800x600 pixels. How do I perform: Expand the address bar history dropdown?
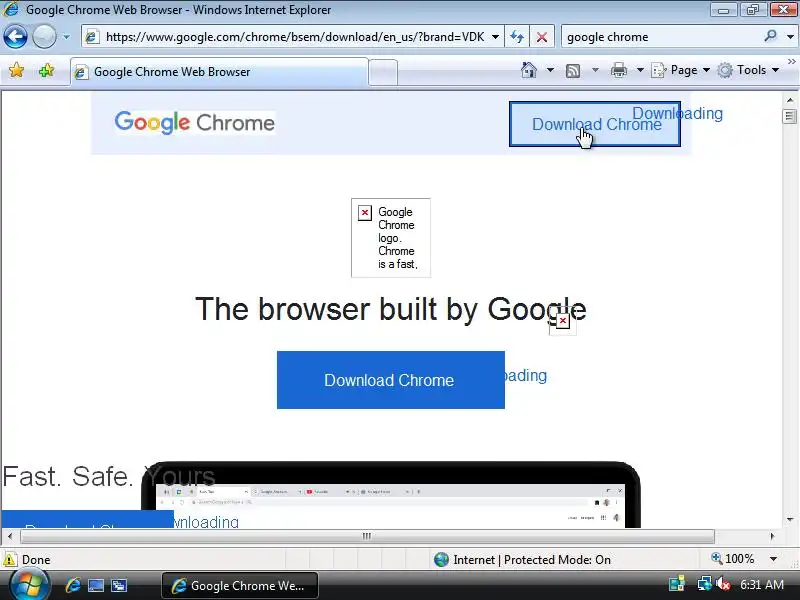(x=495, y=37)
